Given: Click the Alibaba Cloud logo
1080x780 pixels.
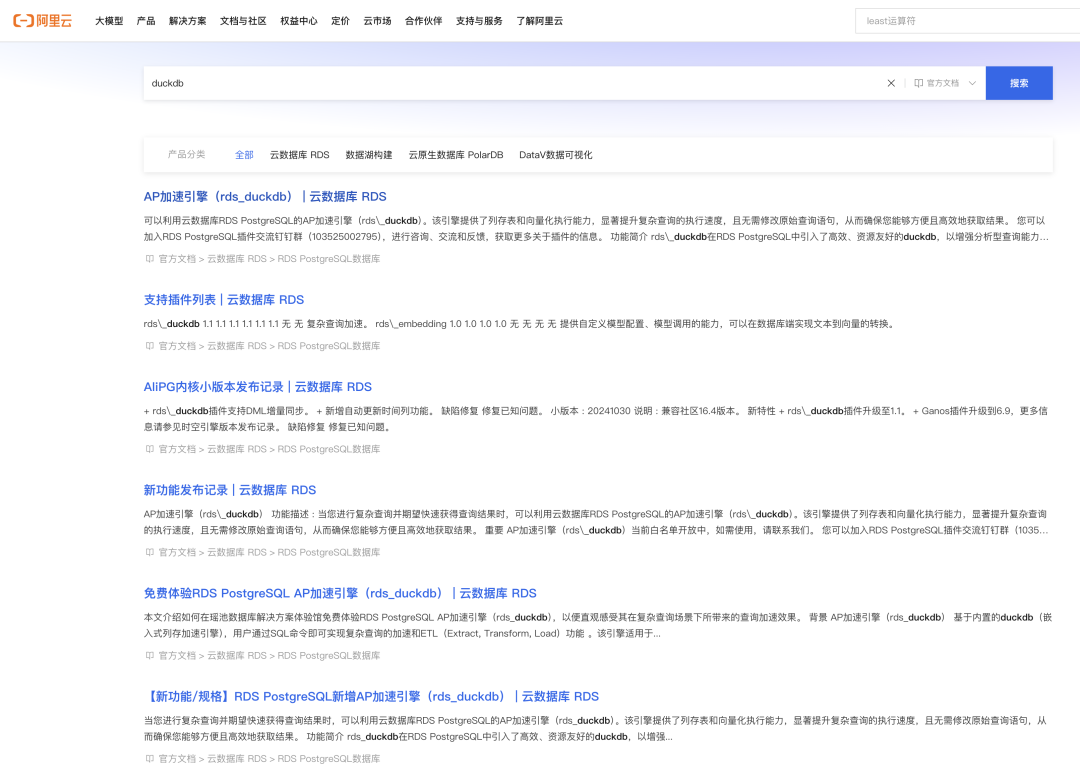Looking at the screenshot, I should (x=43, y=21).
